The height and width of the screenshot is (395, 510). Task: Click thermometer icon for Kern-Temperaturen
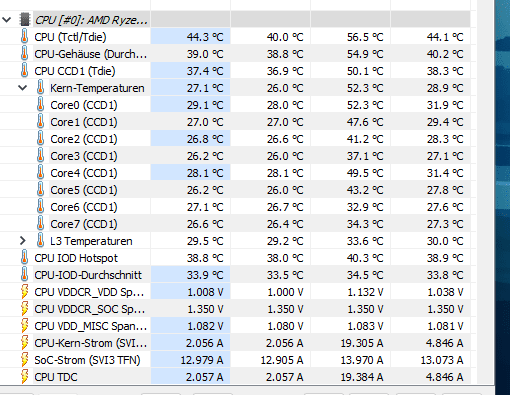(x=40, y=88)
